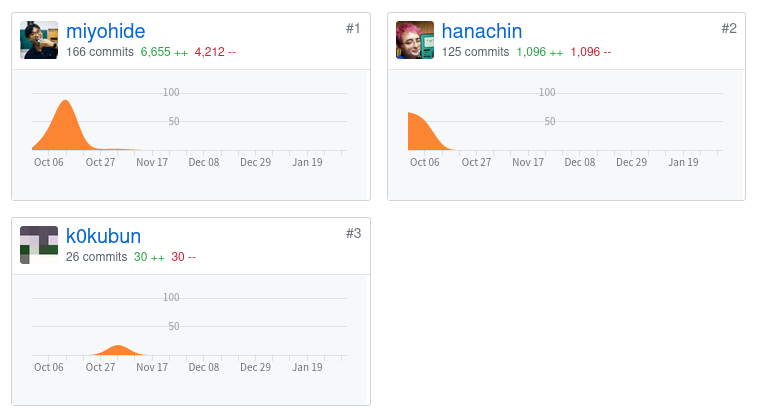View hanachin's 125 commits
This screenshot has width=757, height=415.
pyautogui.click(x=476, y=52)
